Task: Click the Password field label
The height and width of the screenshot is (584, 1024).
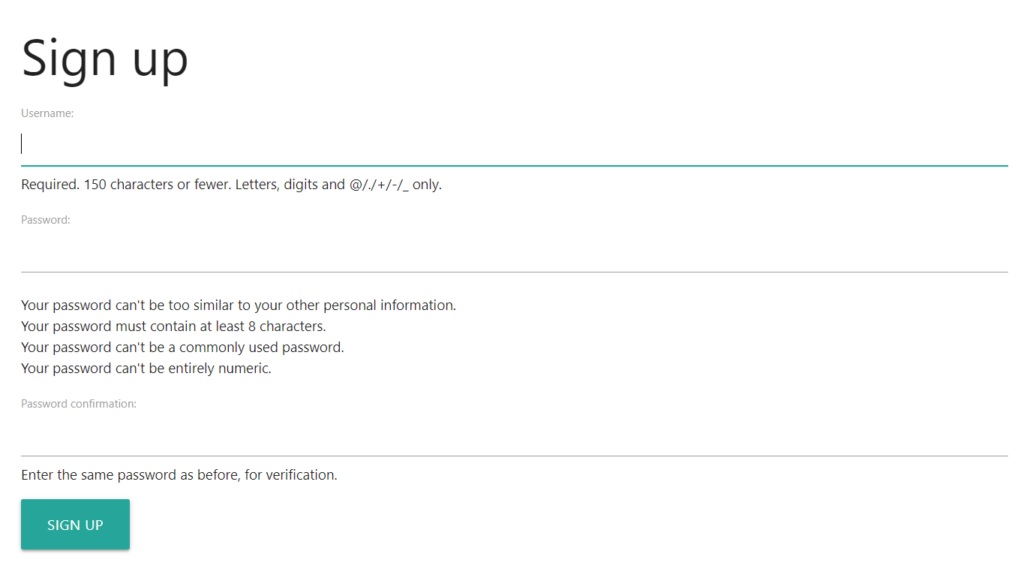Action: 45,219
